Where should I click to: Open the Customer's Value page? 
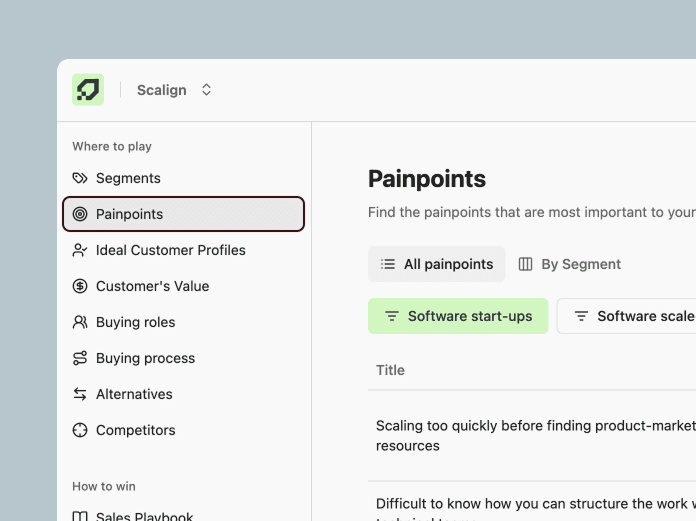point(183,286)
